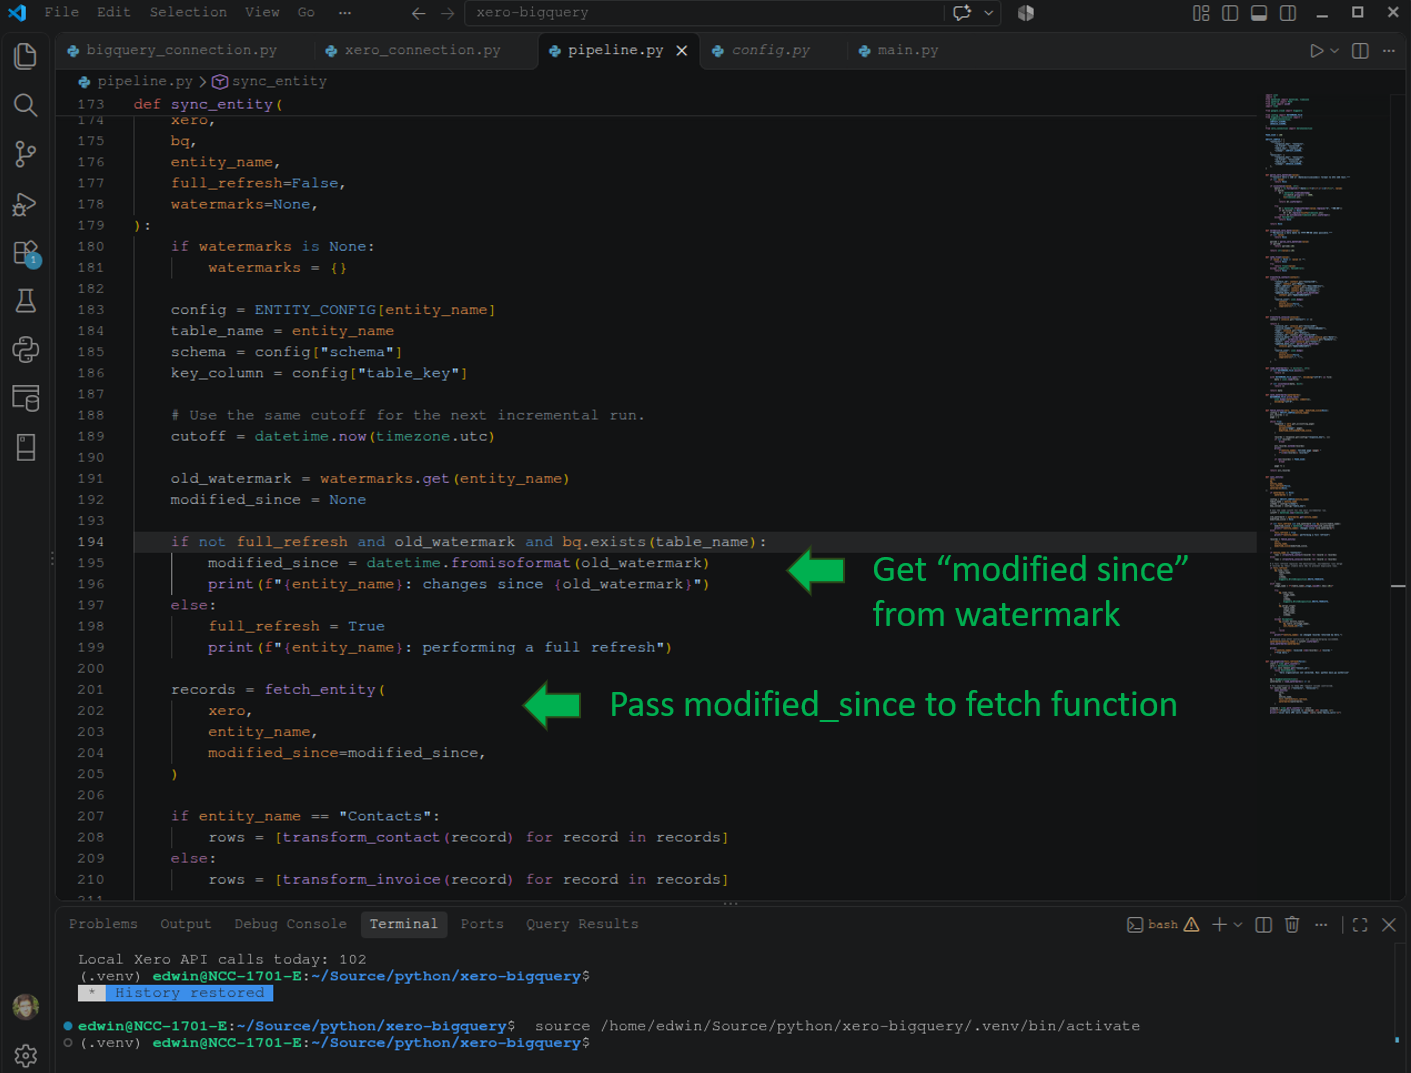Expand the Copilot chat dropdown arrow
This screenshot has height=1073, width=1411.
click(989, 13)
